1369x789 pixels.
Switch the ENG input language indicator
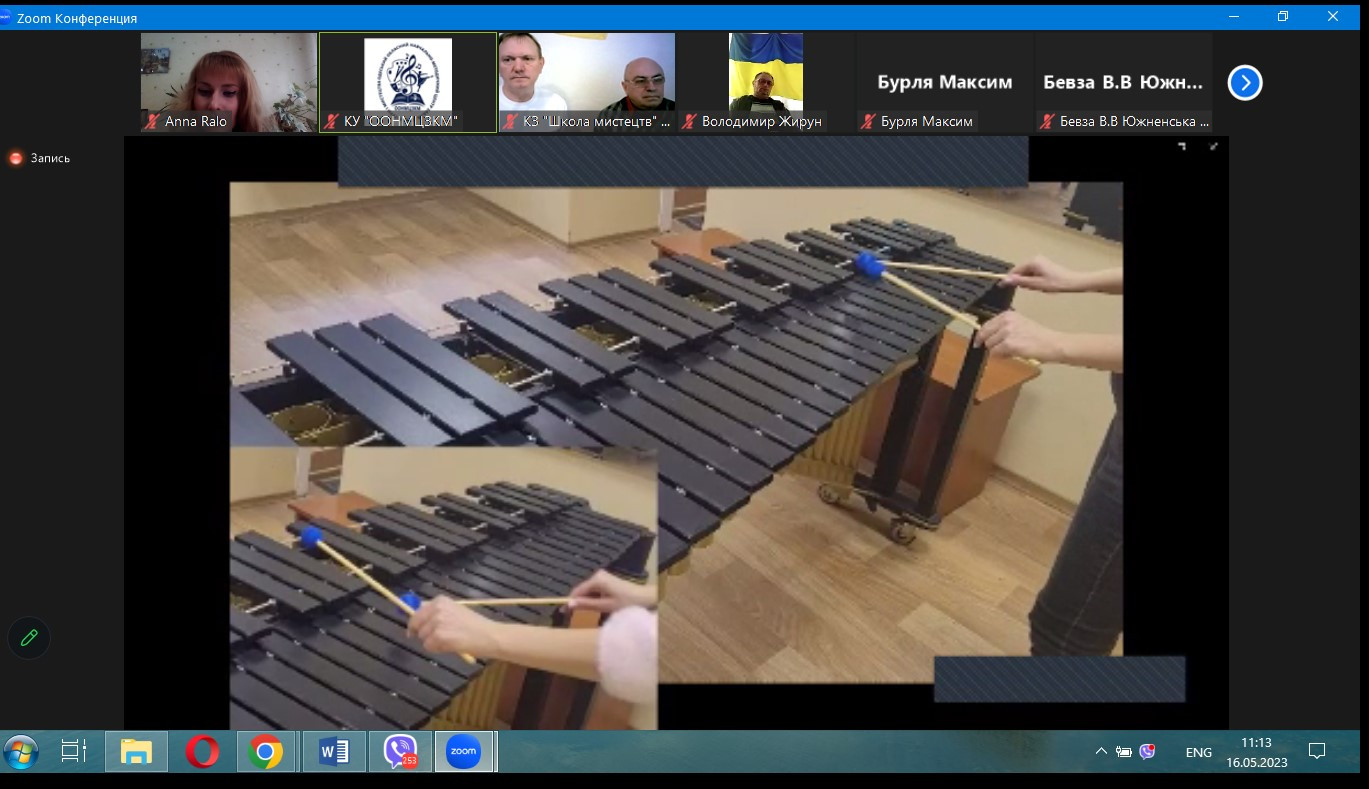coord(1198,752)
